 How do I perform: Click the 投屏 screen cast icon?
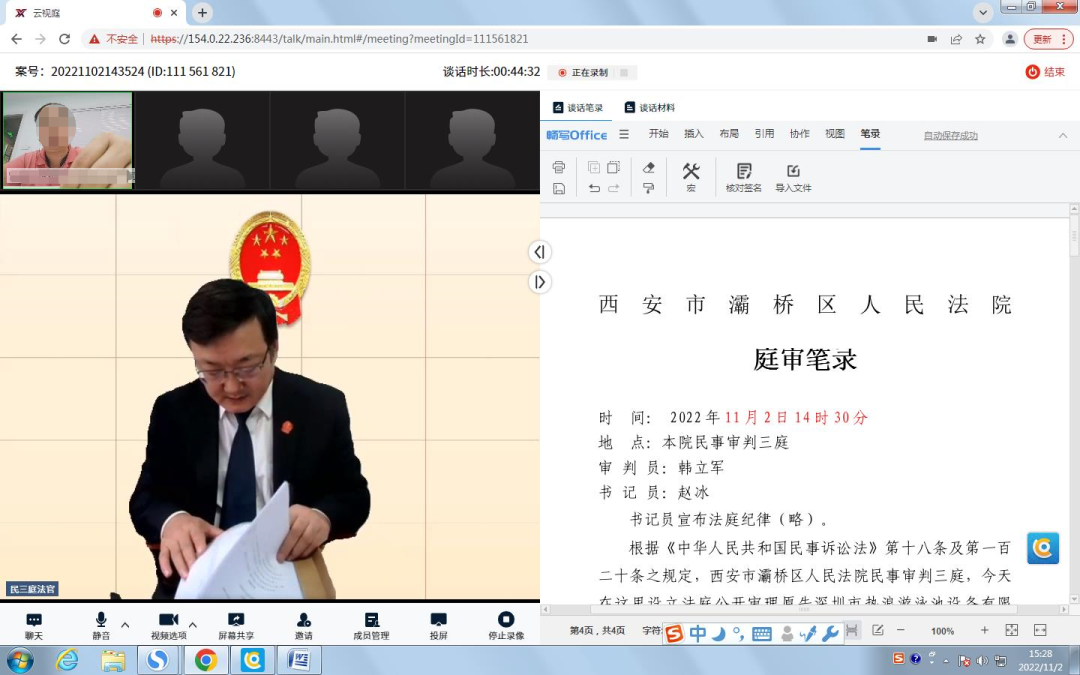coord(438,626)
